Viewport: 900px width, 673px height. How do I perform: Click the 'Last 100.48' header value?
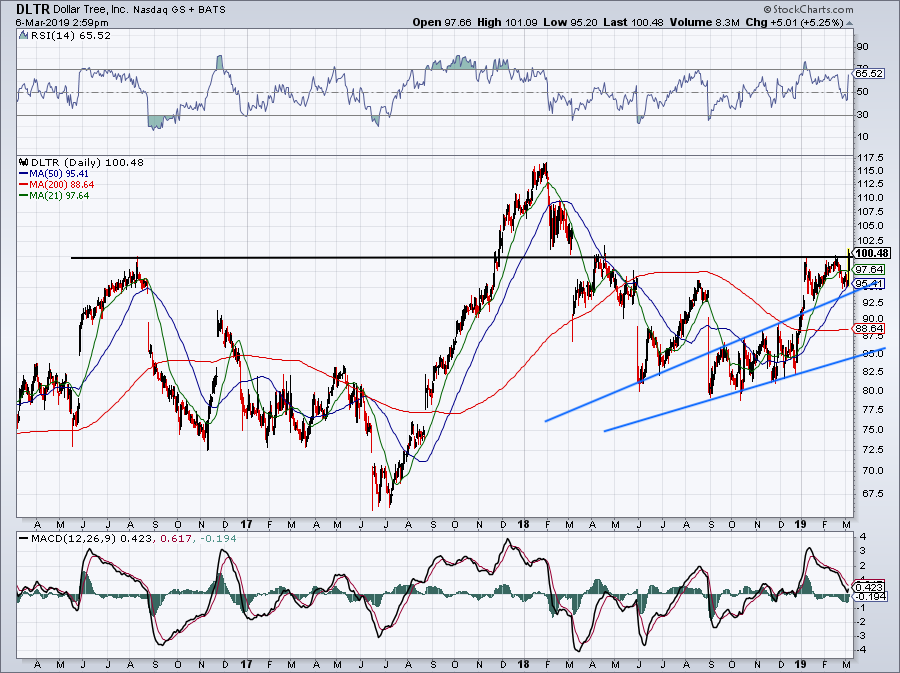point(634,22)
